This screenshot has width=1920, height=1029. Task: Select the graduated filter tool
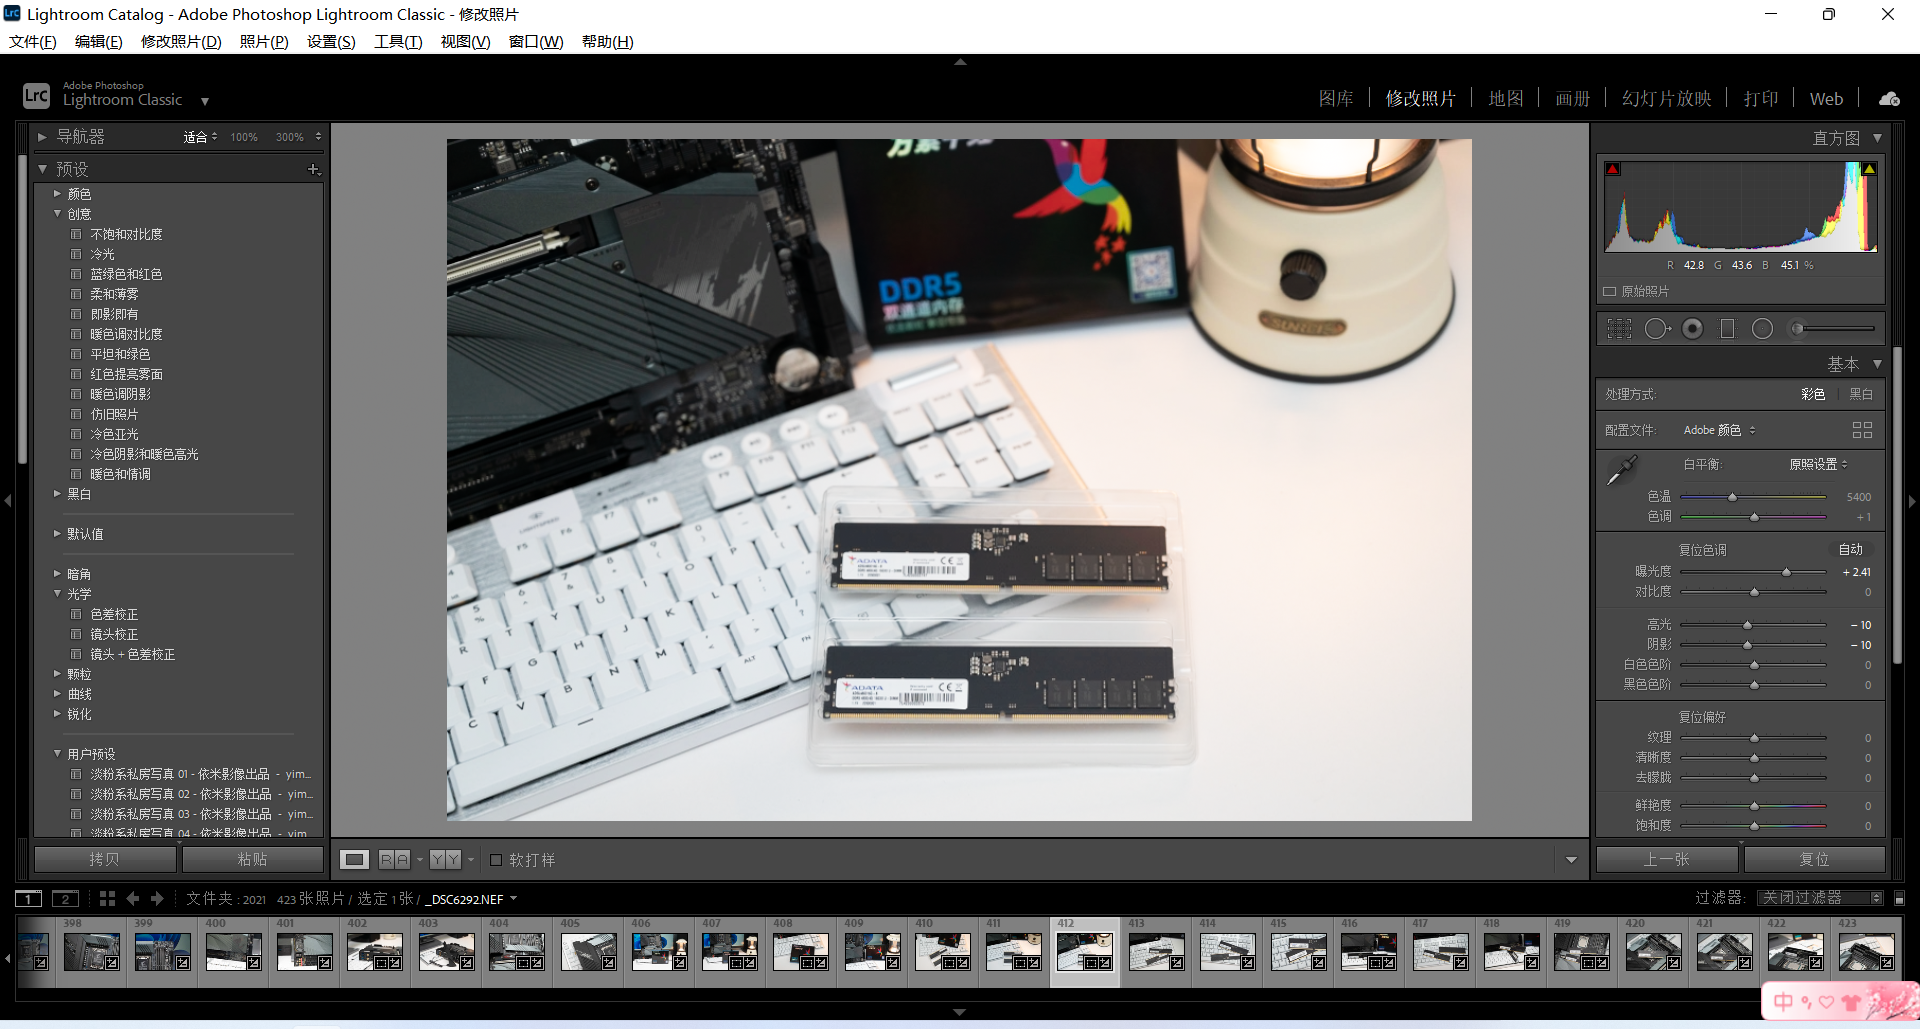click(1727, 329)
